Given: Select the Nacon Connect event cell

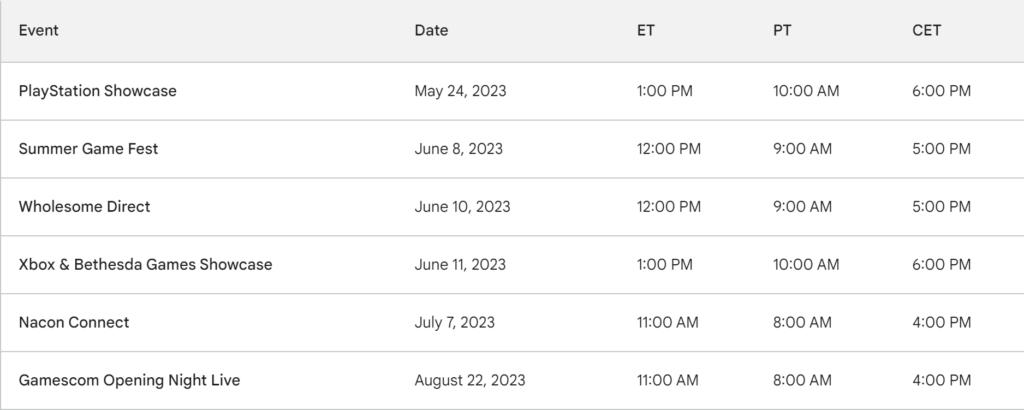Looking at the screenshot, I should point(74,323).
